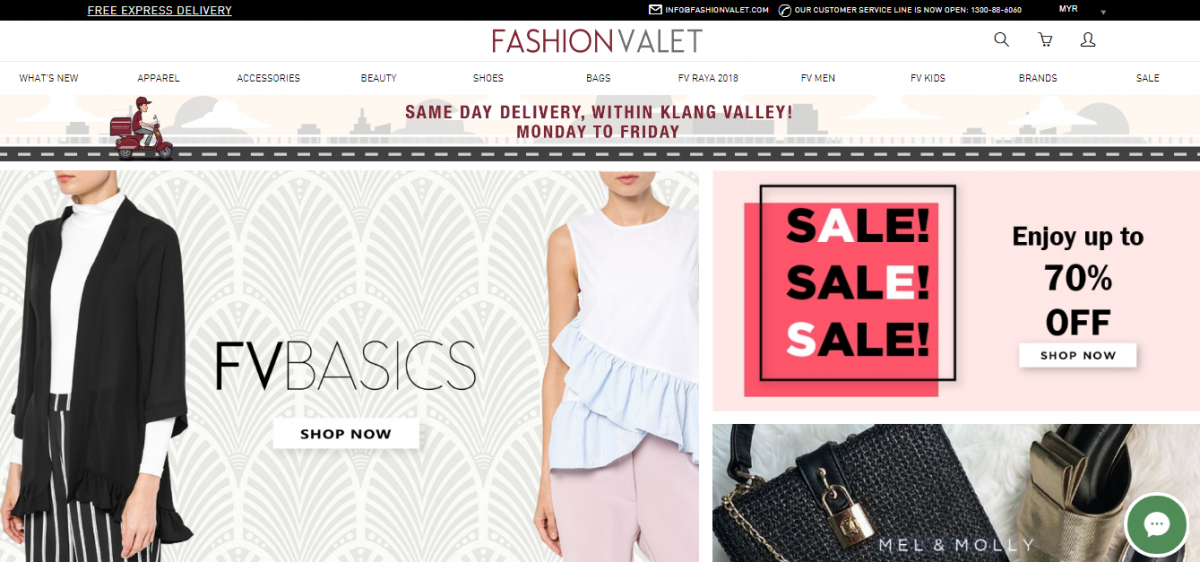Click the email envelope icon
The image size is (1200, 562).
pos(655,10)
